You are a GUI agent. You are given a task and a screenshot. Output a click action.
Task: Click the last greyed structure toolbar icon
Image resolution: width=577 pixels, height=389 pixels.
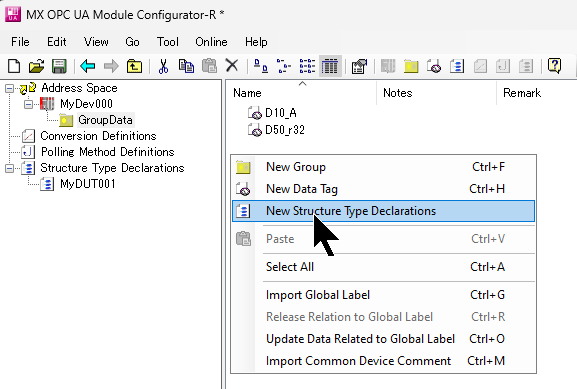(526, 66)
